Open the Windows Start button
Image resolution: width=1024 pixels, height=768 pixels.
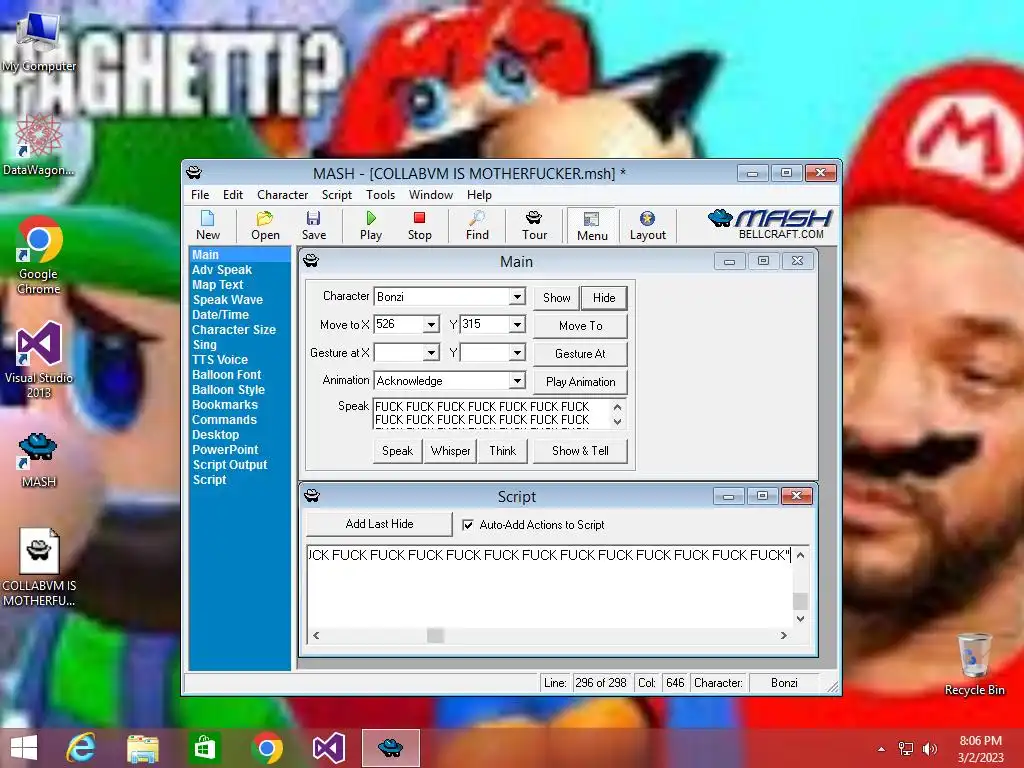tap(24, 748)
